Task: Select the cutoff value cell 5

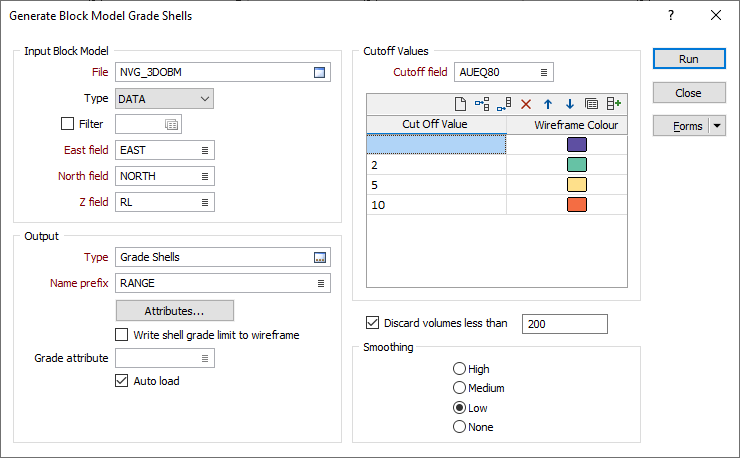Action: (437, 185)
